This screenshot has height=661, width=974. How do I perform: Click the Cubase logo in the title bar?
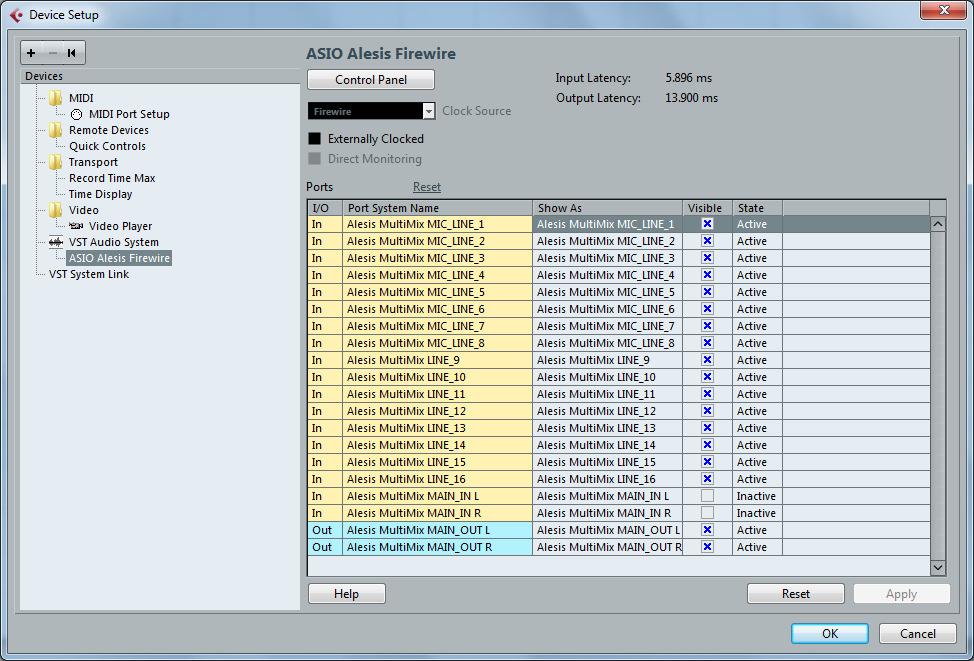[x=16, y=14]
